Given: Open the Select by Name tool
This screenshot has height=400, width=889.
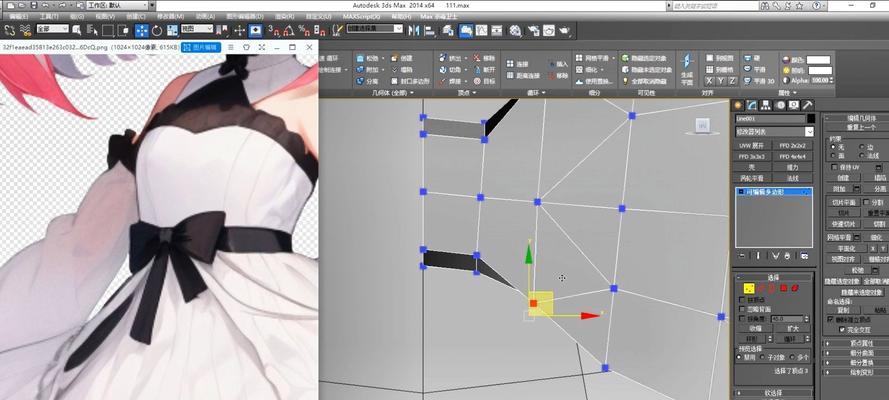Looking at the screenshot, I should [x=91, y=30].
